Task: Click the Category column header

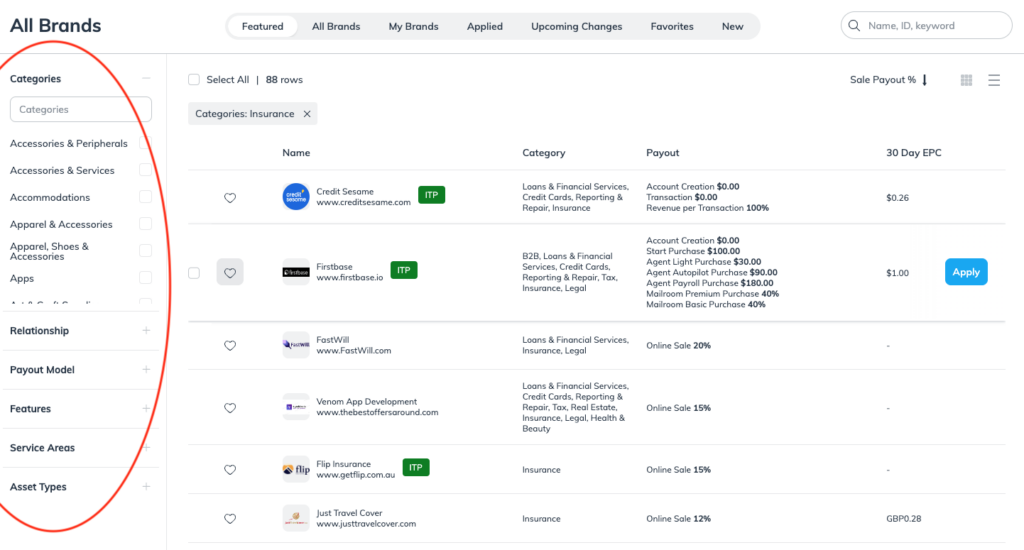Action: click(x=544, y=153)
